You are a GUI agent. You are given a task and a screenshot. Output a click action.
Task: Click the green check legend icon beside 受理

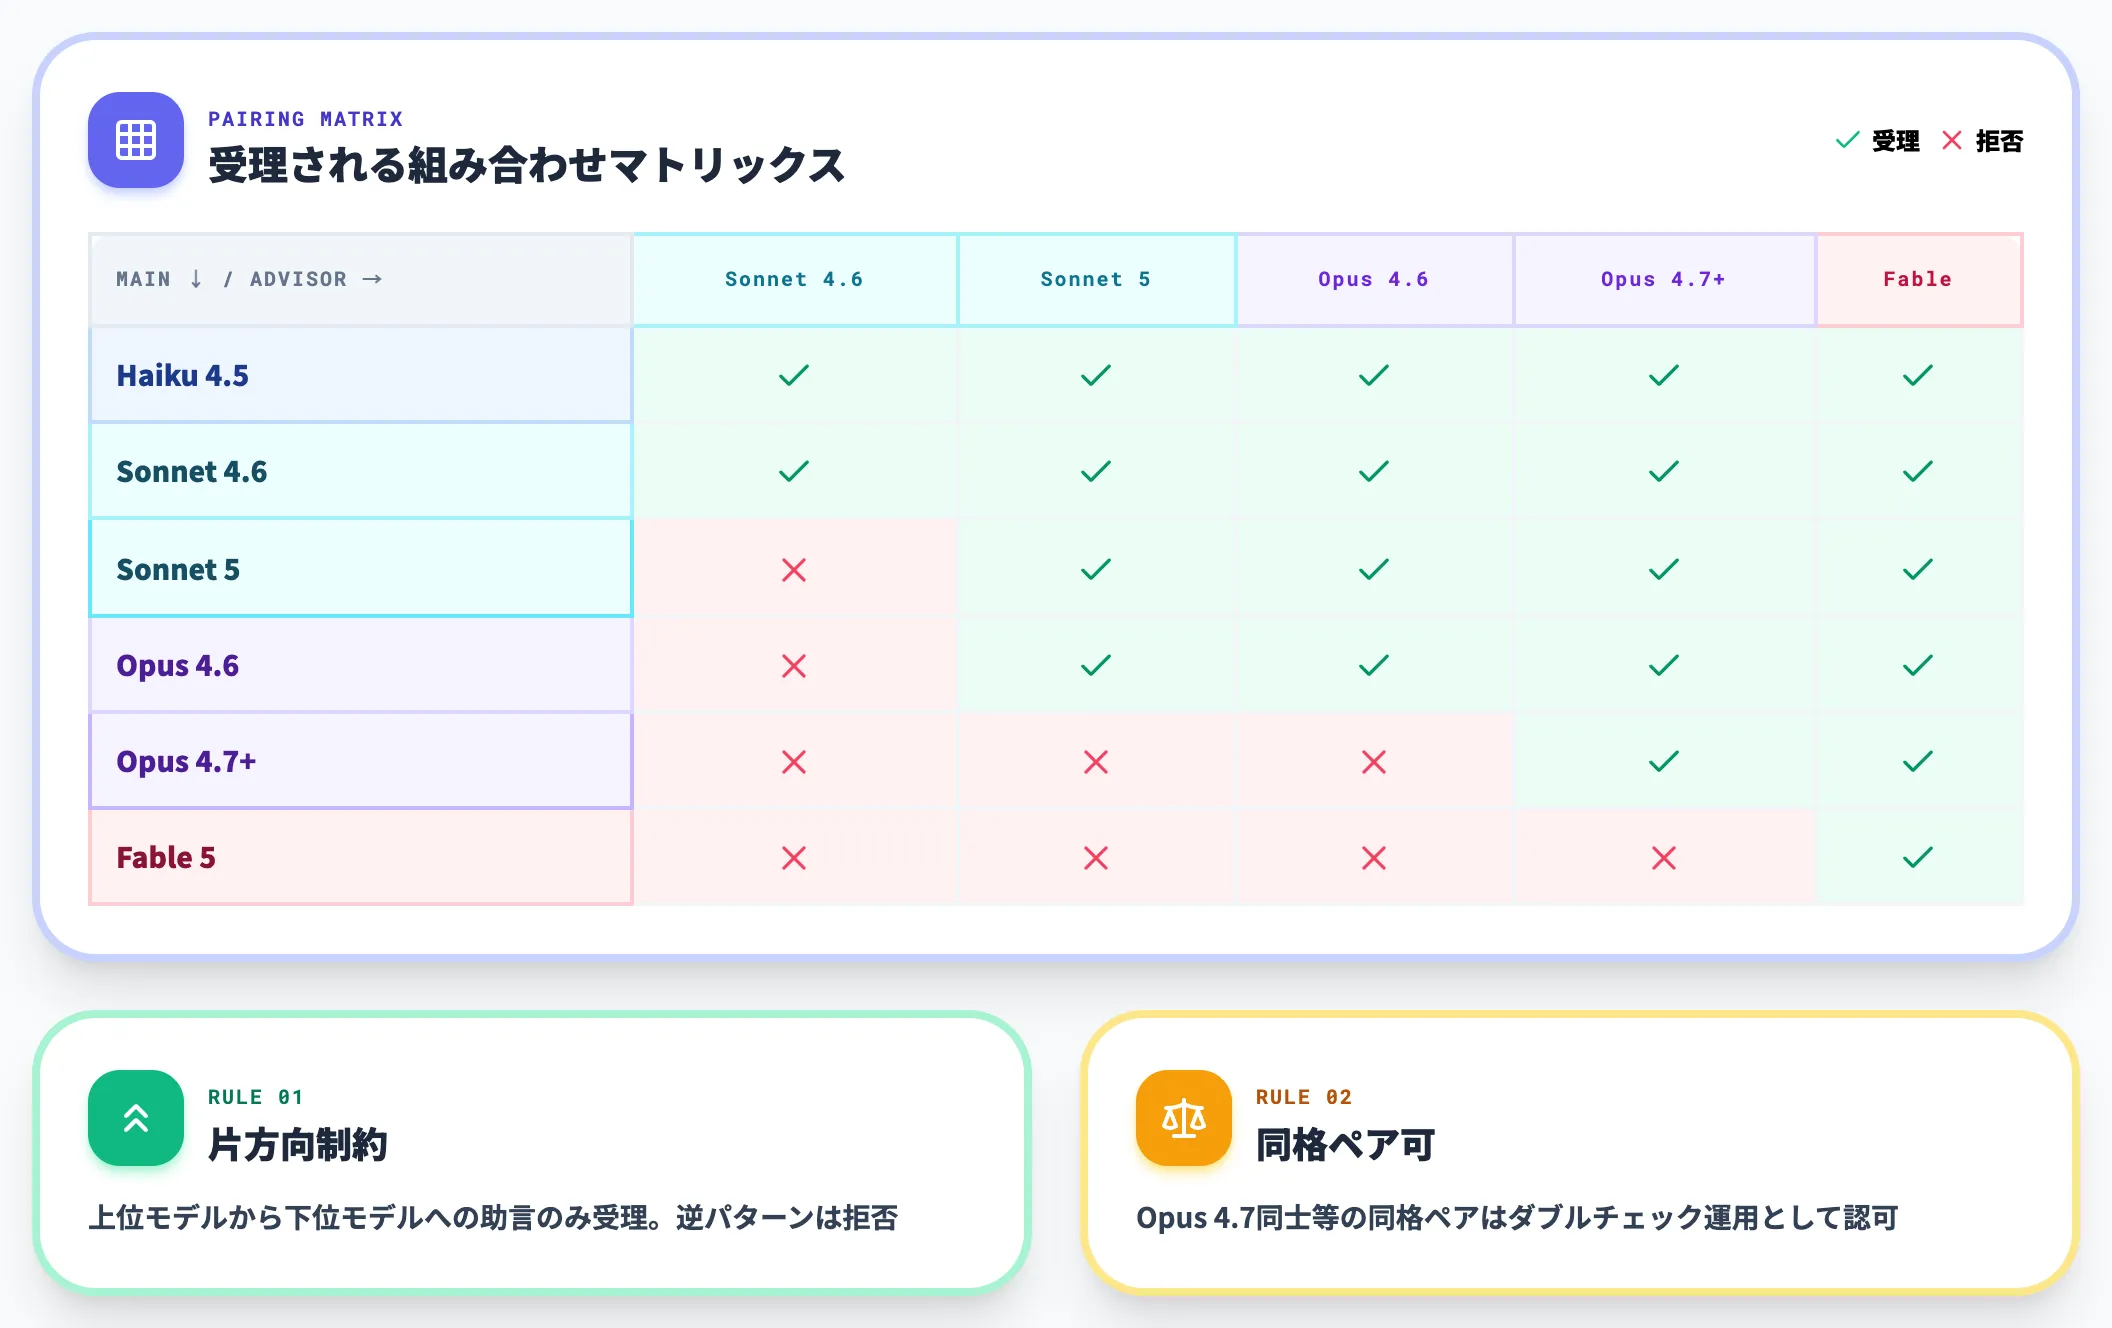(x=1848, y=140)
